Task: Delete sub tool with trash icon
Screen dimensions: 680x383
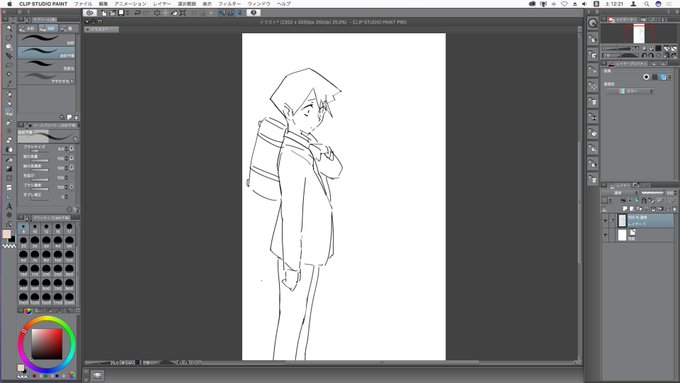Action: coord(76,117)
